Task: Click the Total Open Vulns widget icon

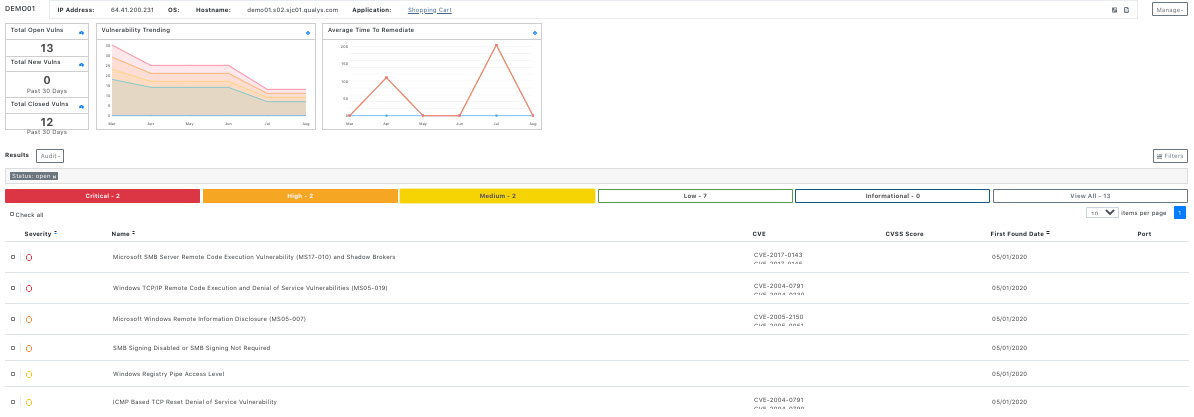Action: pyautogui.click(x=81, y=33)
